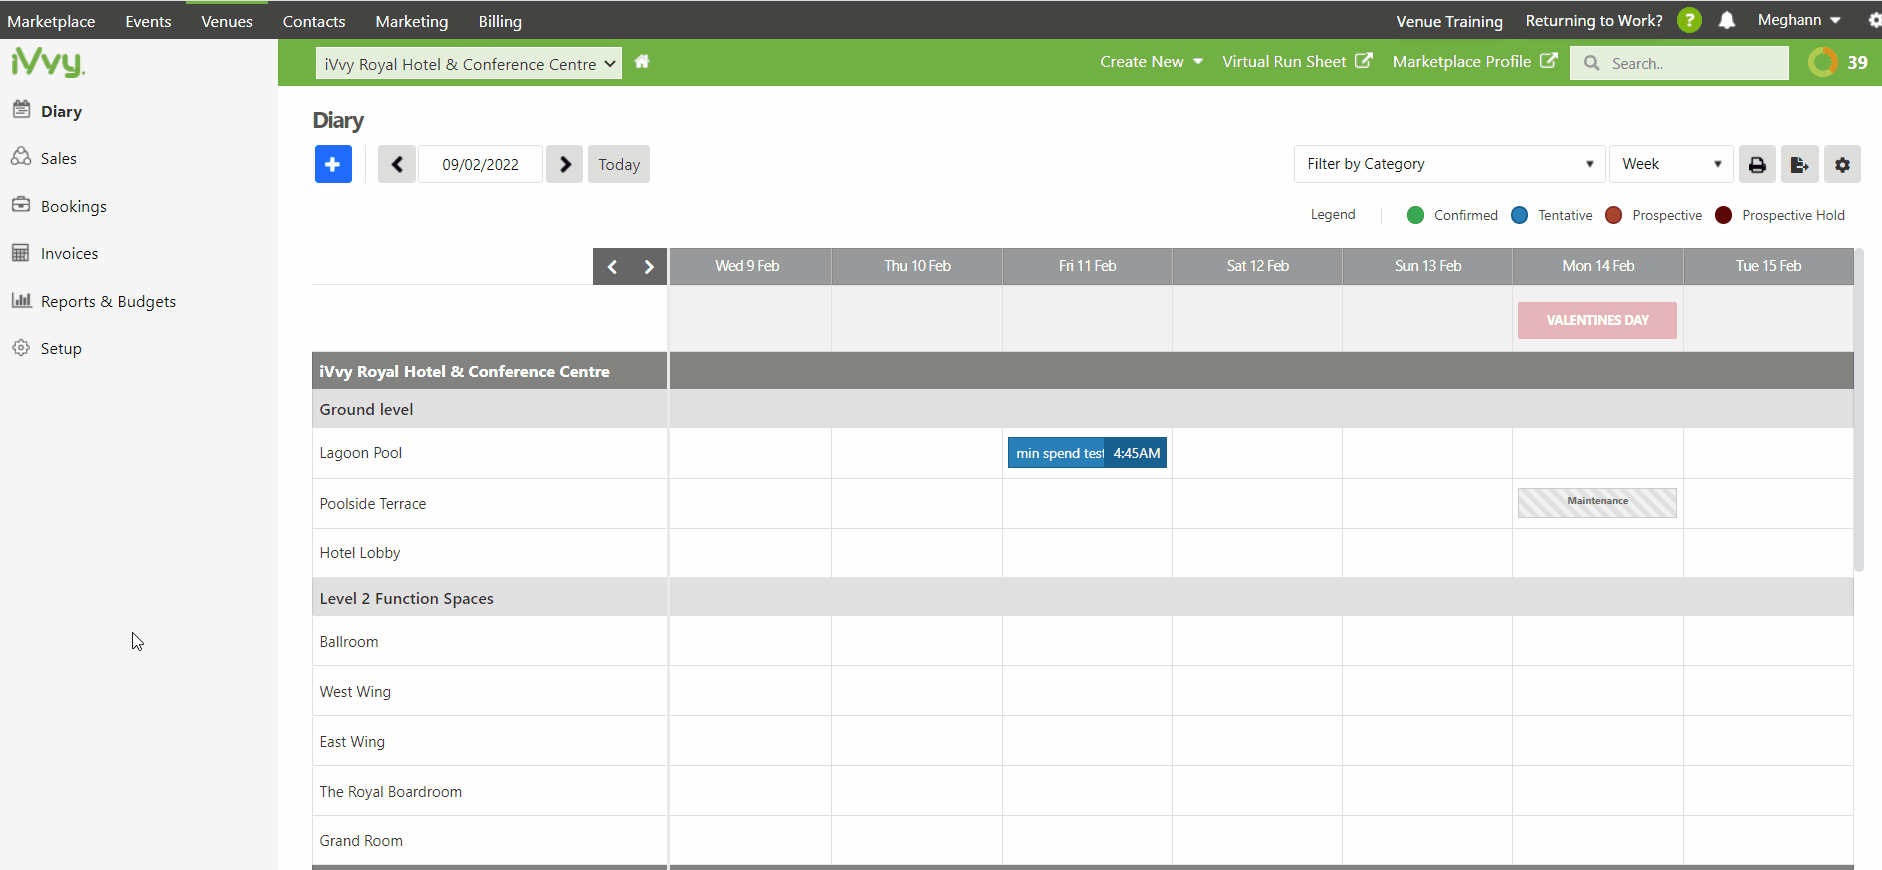Switch to the Marketplace tab

point(51,21)
